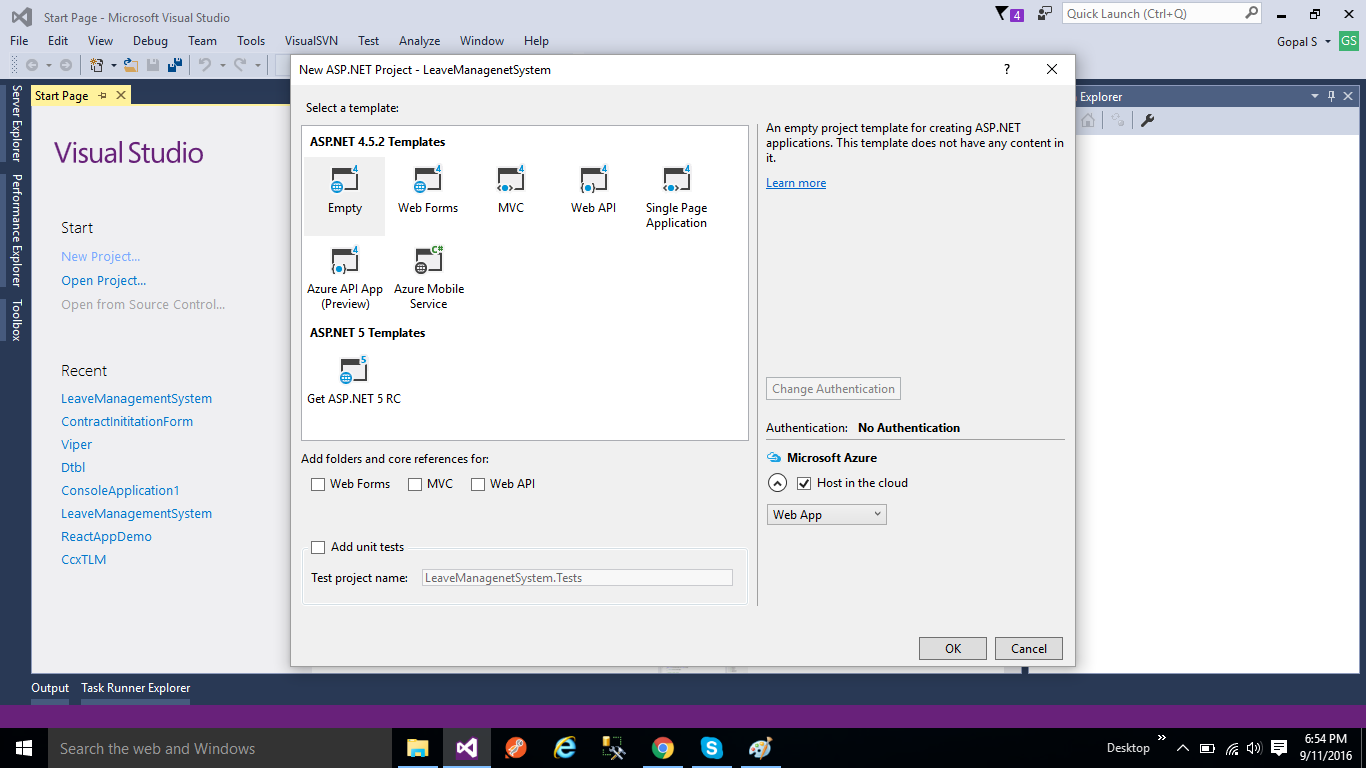This screenshot has height=768, width=1366.
Task: Open the Web App dropdown
Action: (826, 514)
